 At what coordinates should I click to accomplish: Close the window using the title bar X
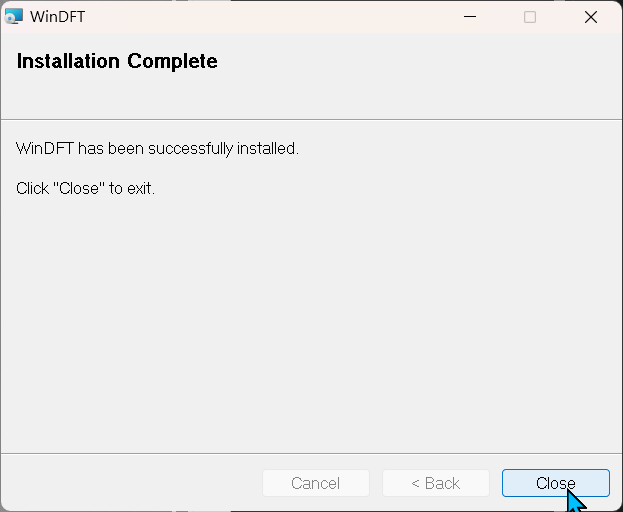(591, 17)
